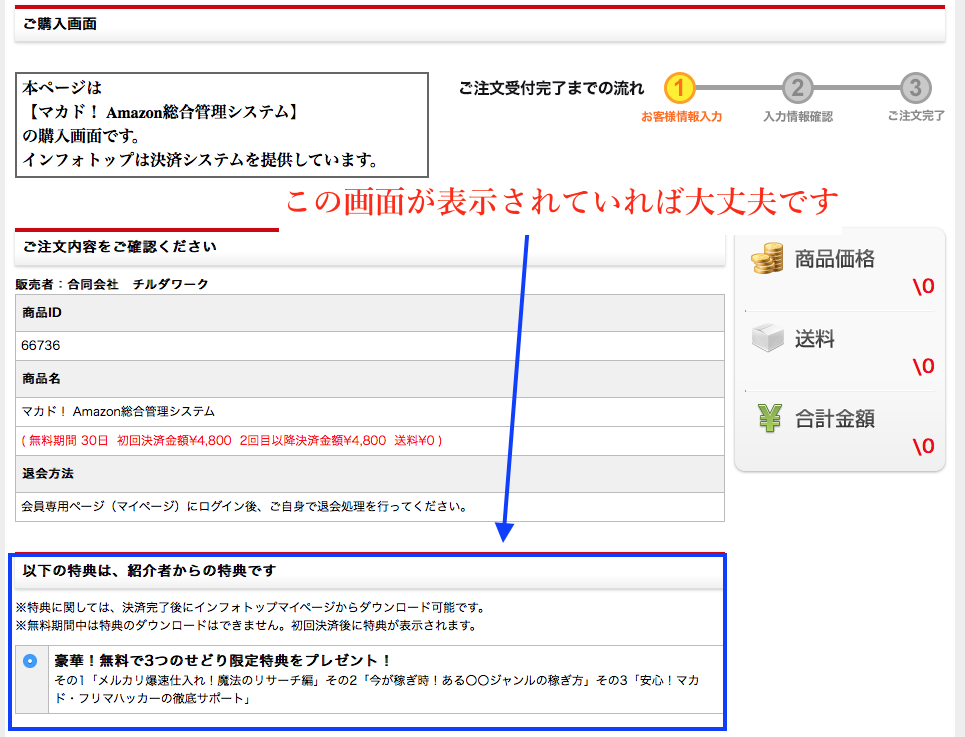Click bonus title 豪華！無料で3つのせどり限定特典をプレゼント！
The width and height of the screenshot is (965, 737).
click(223, 661)
